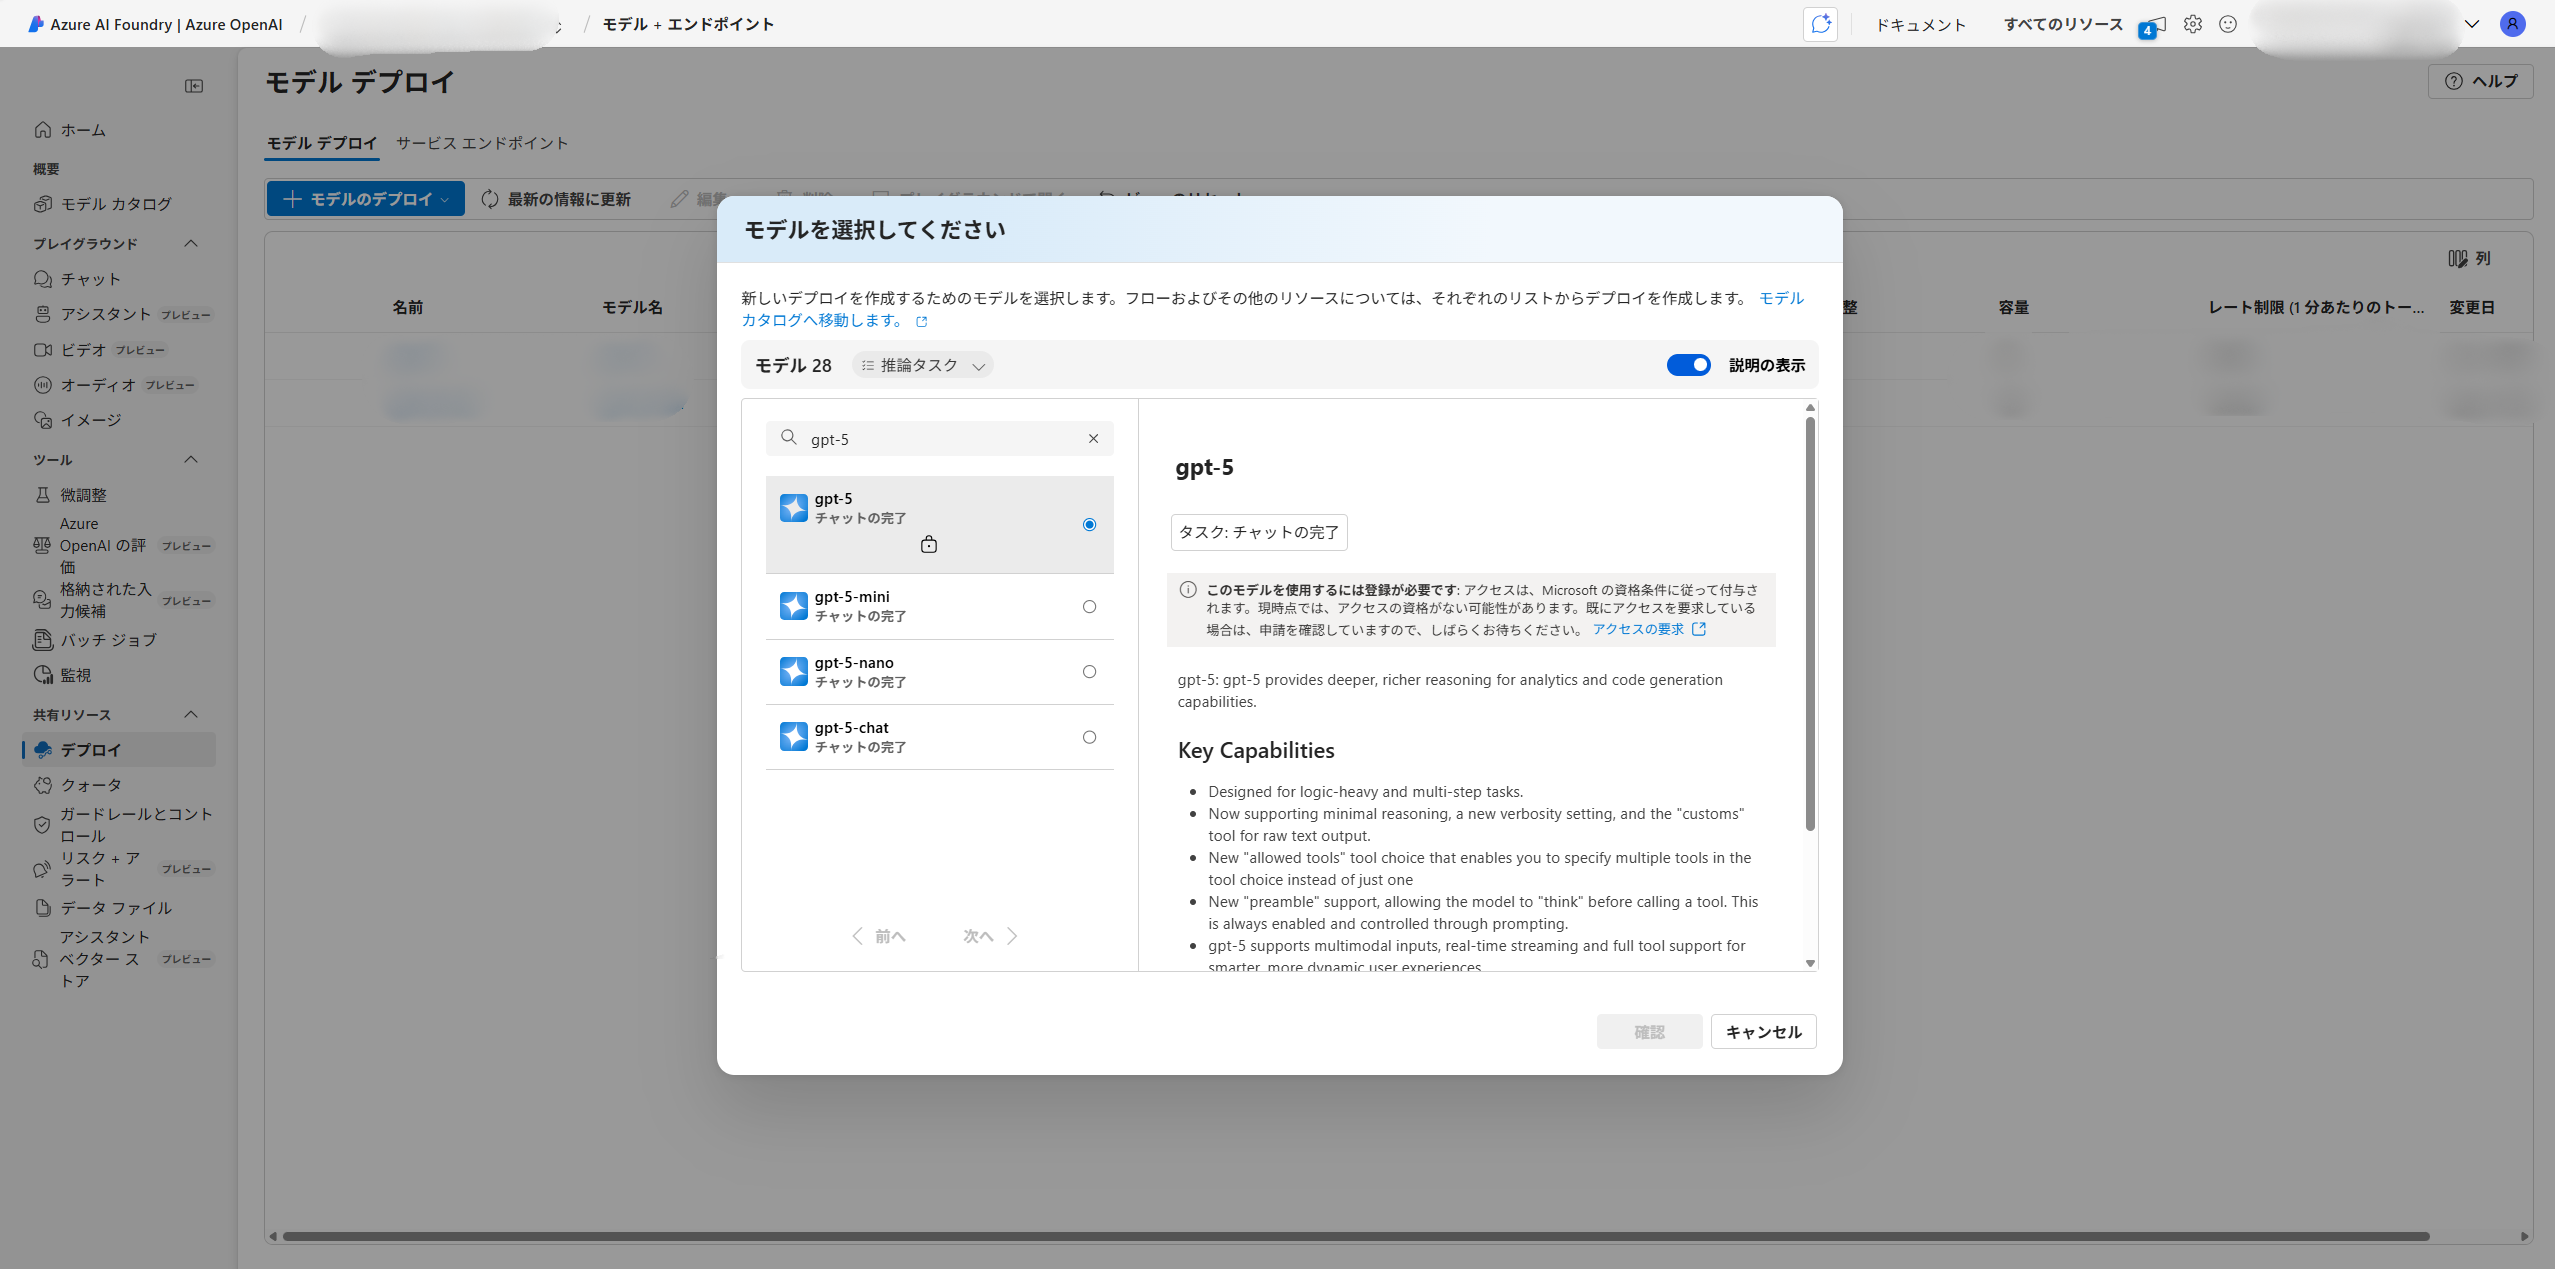Toggle the 説明の表示 switch
Screen dimensions: 2555x1269
click(x=1688, y=365)
